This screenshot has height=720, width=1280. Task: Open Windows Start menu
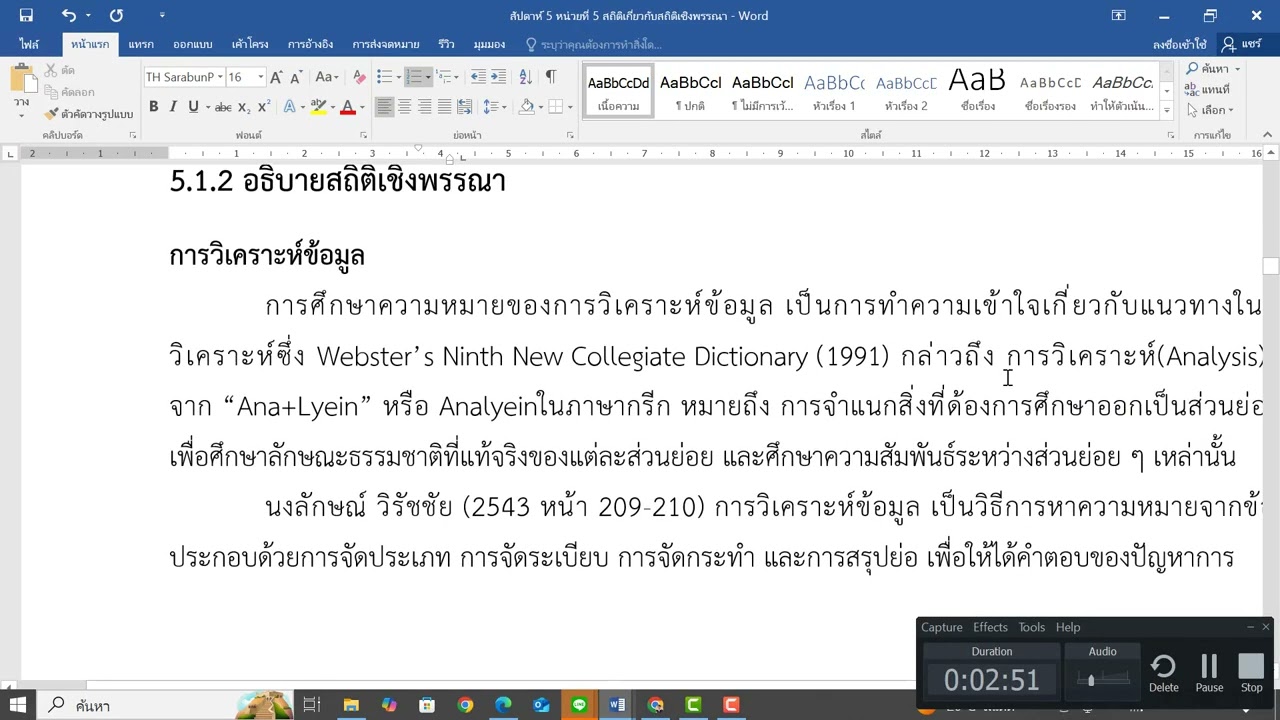(18, 704)
